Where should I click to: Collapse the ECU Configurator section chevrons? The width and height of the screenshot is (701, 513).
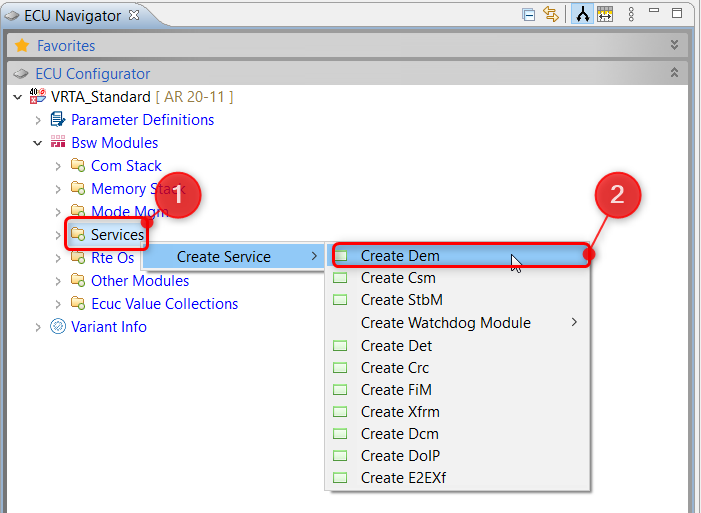674,72
